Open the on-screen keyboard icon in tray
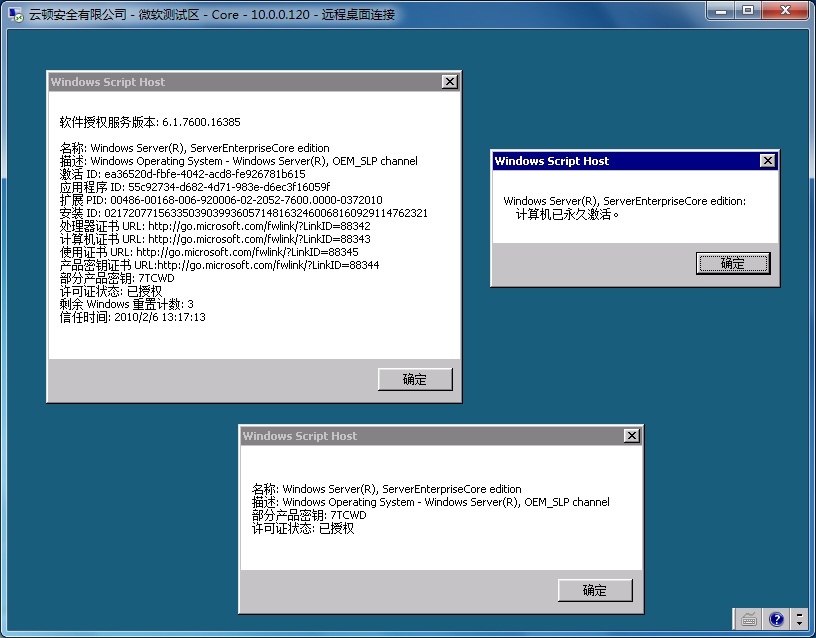The width and height of the screenshot is (816, 638). (748, 619)
